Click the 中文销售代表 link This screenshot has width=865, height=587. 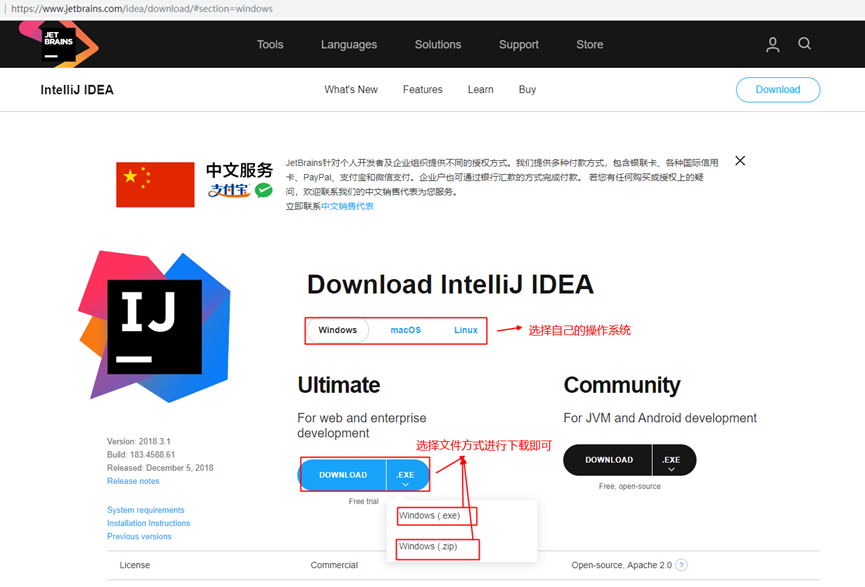click(x=348, y=206)
